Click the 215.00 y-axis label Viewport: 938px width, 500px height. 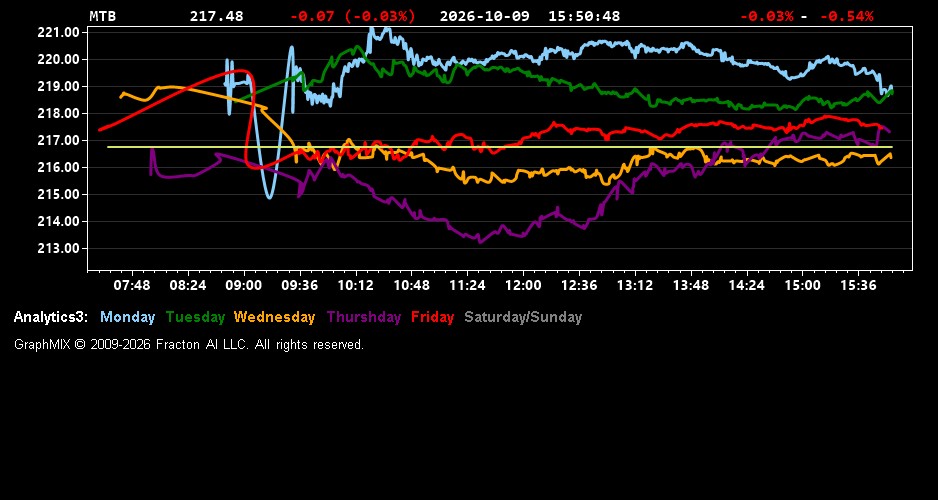(59, 194)
